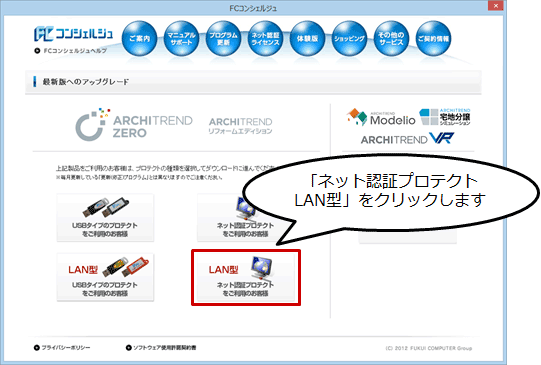541x365 pixels.
Task: View the ソフトウェア使用許諾契約書 link
Action: [161, 347]
